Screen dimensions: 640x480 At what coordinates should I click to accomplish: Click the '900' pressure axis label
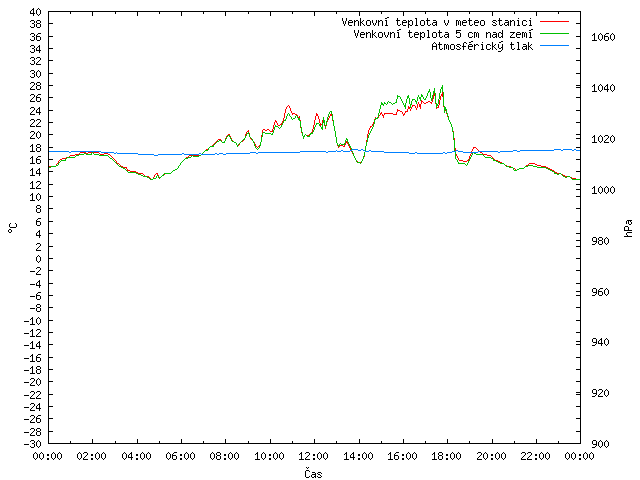coord(600,444)
